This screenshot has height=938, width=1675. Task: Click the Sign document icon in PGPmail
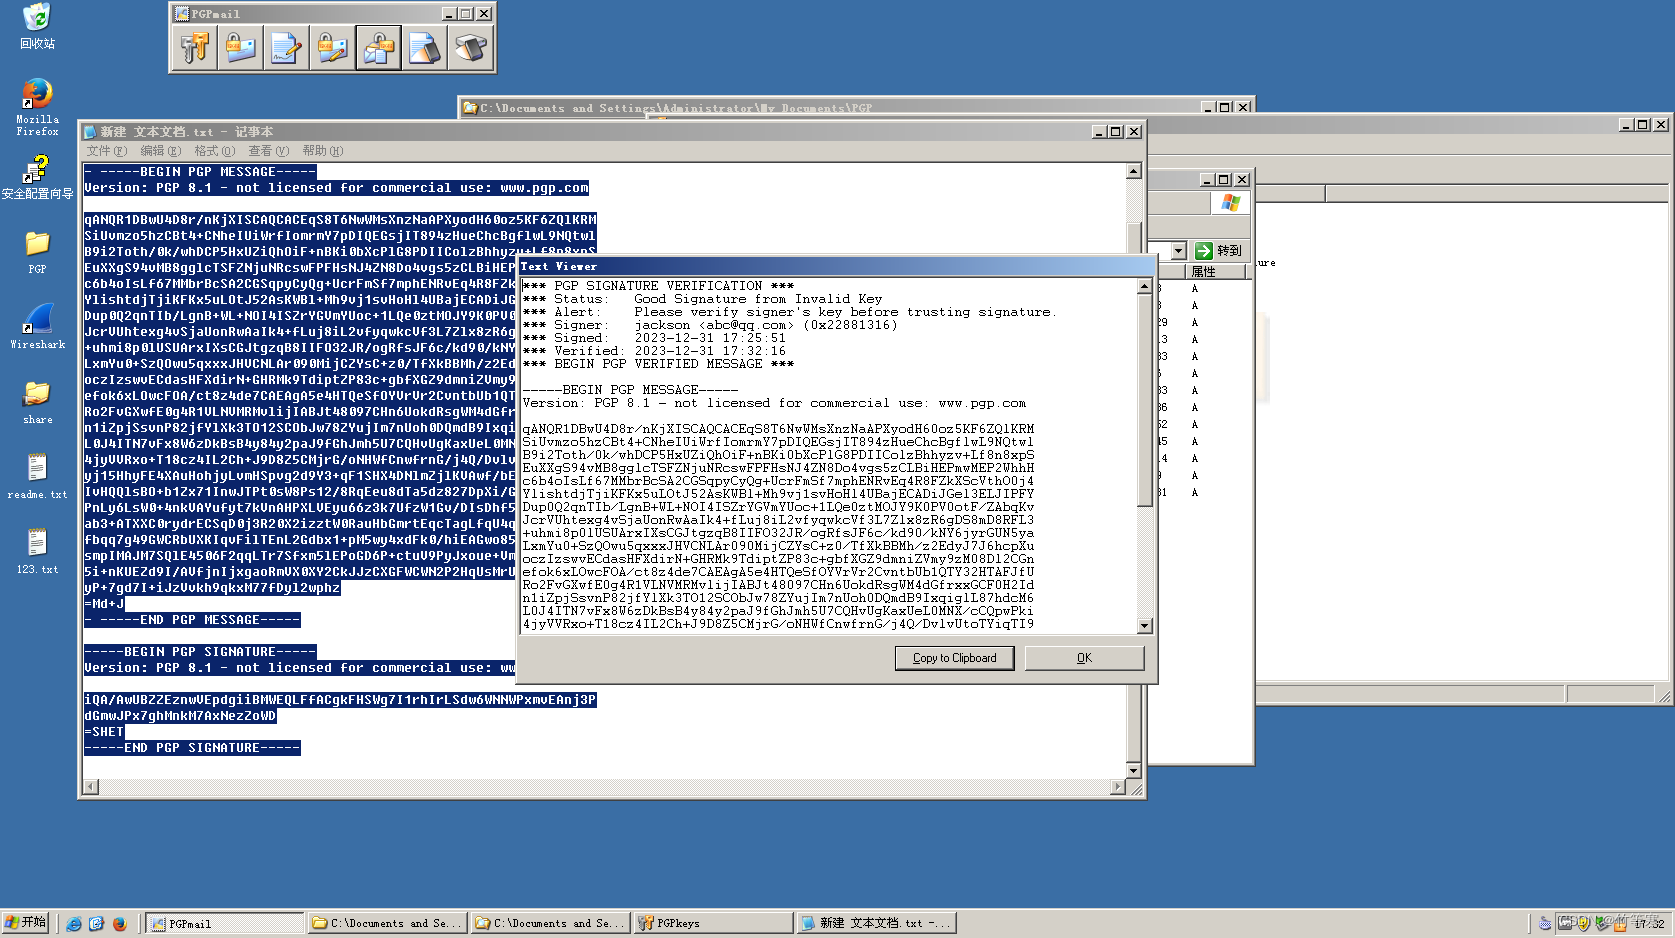pos(286,48)
